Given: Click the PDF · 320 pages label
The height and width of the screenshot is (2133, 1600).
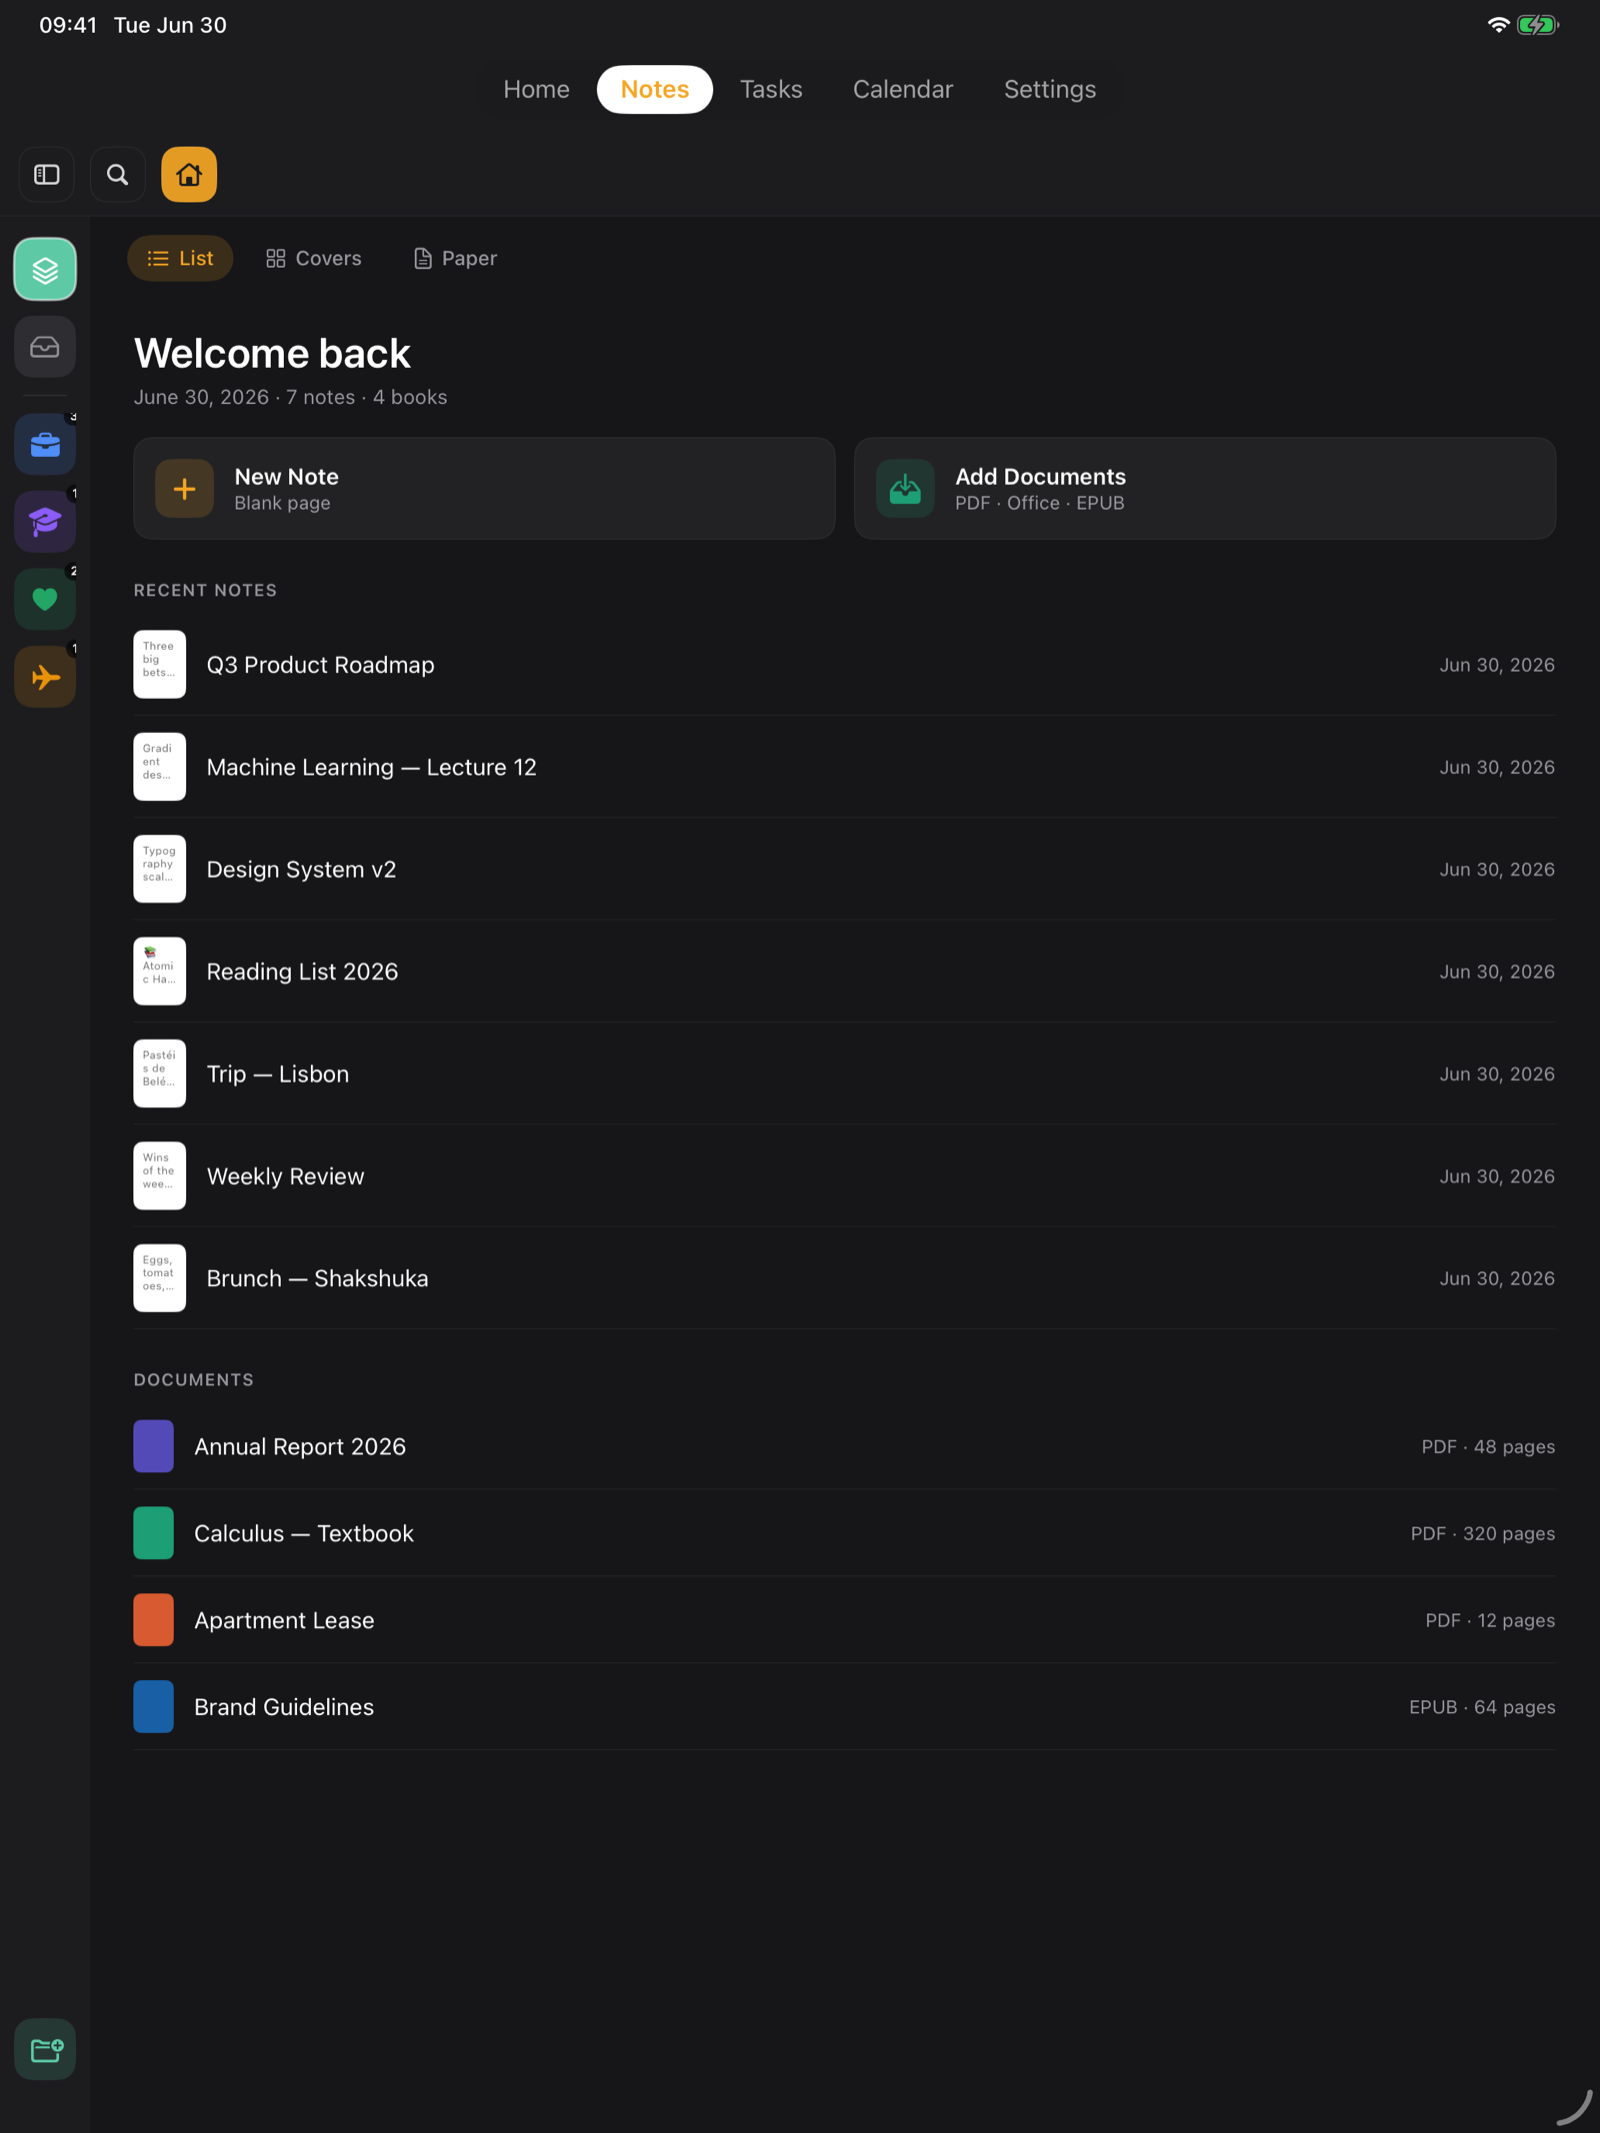Looking at the screenshot, I should pos(1483,1534).
